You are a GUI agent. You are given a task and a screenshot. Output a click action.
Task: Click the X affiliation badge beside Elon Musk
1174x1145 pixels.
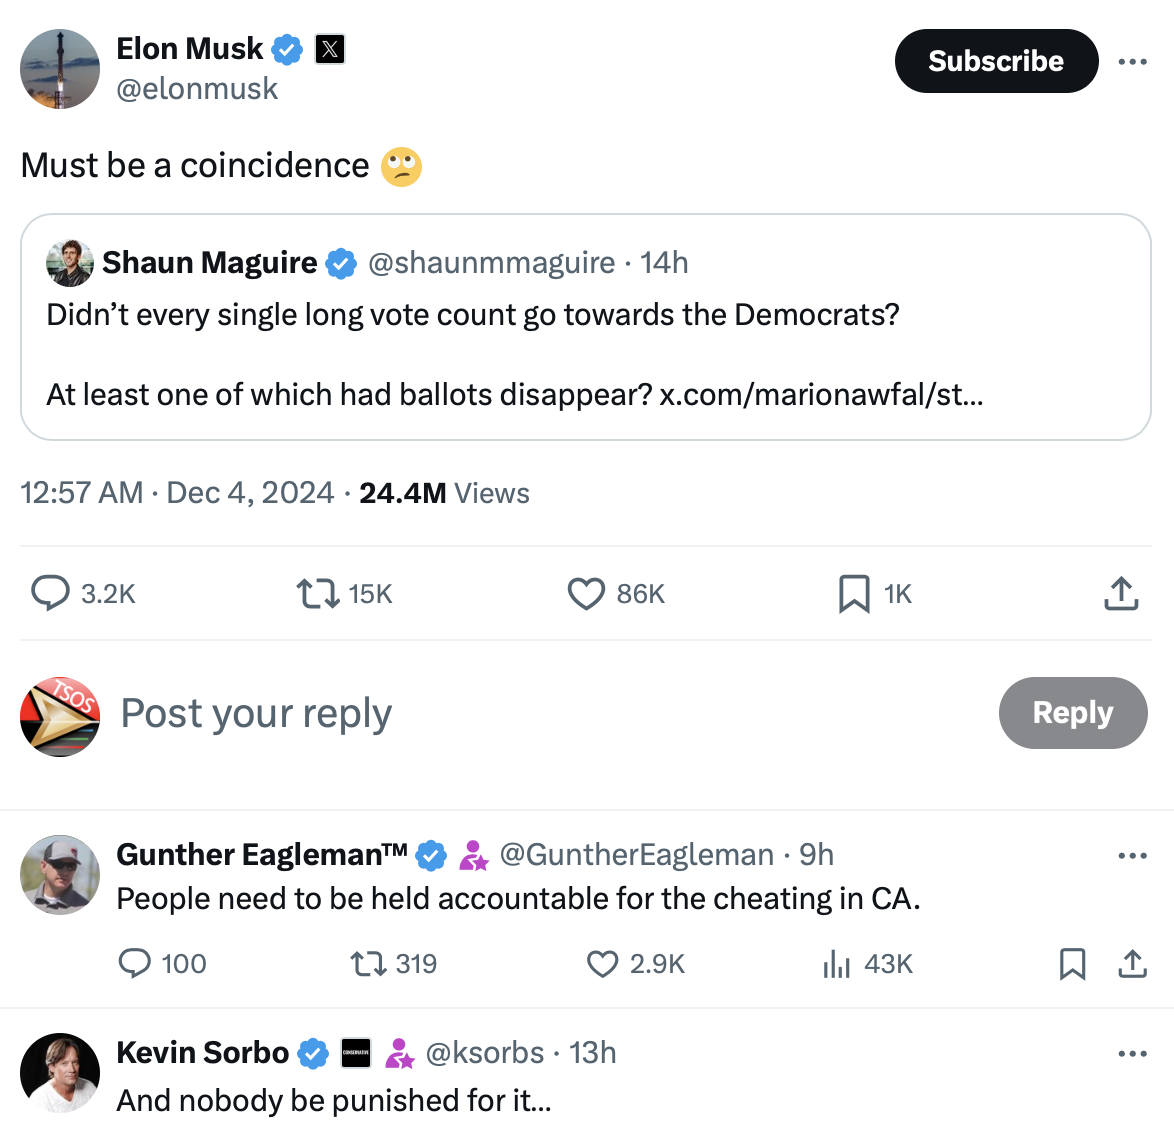[330, 49]
